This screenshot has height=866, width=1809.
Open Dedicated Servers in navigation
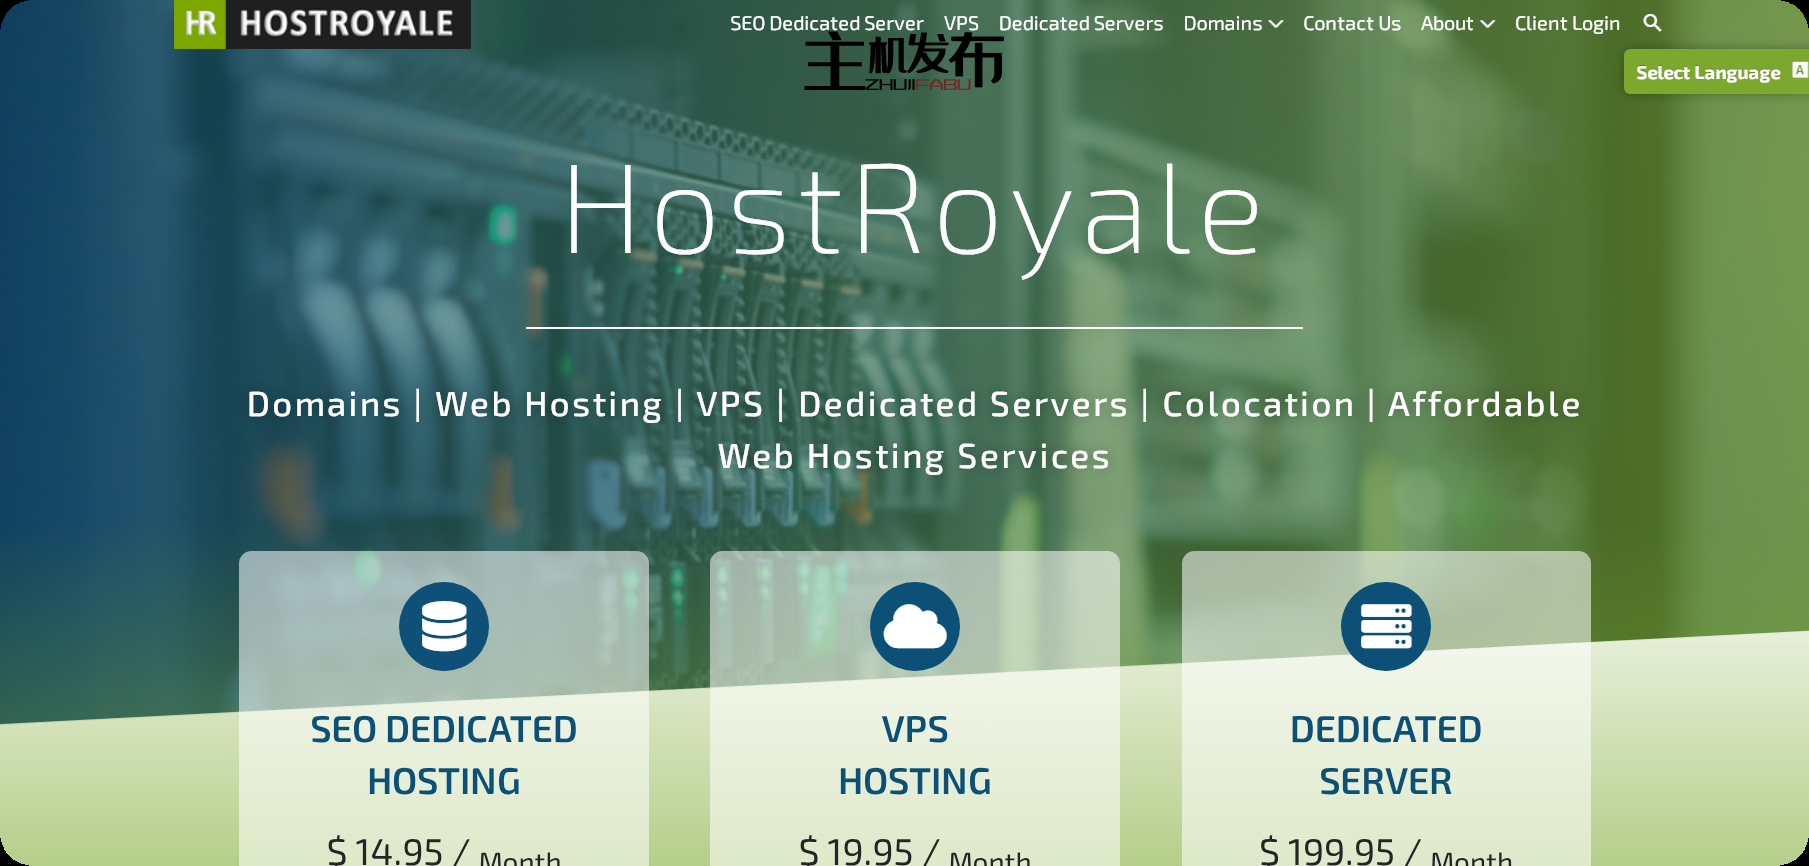(x=1080, y=23)
